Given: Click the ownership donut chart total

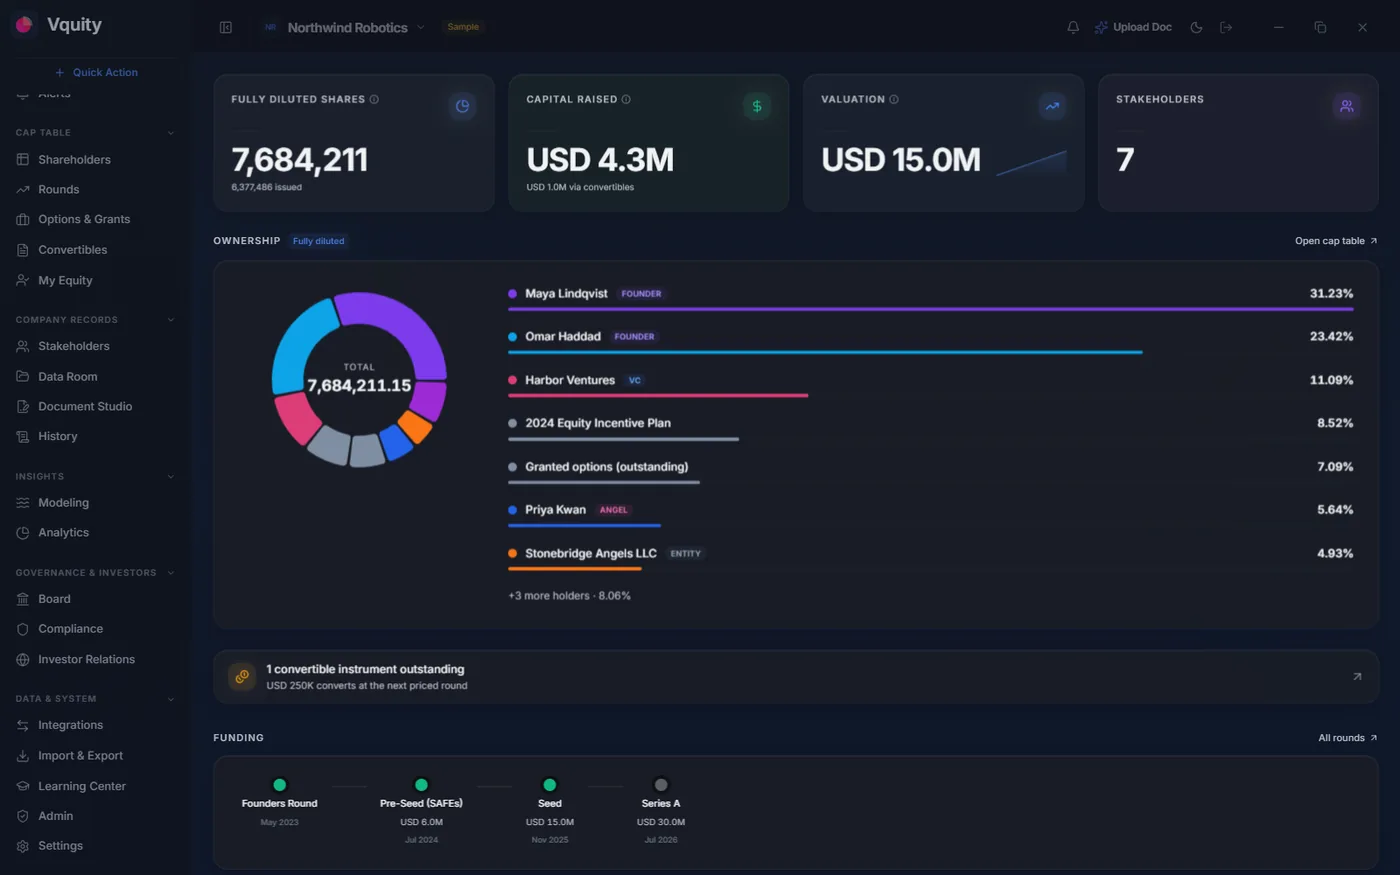Looking at the screenshot, I should pos(359,379).
